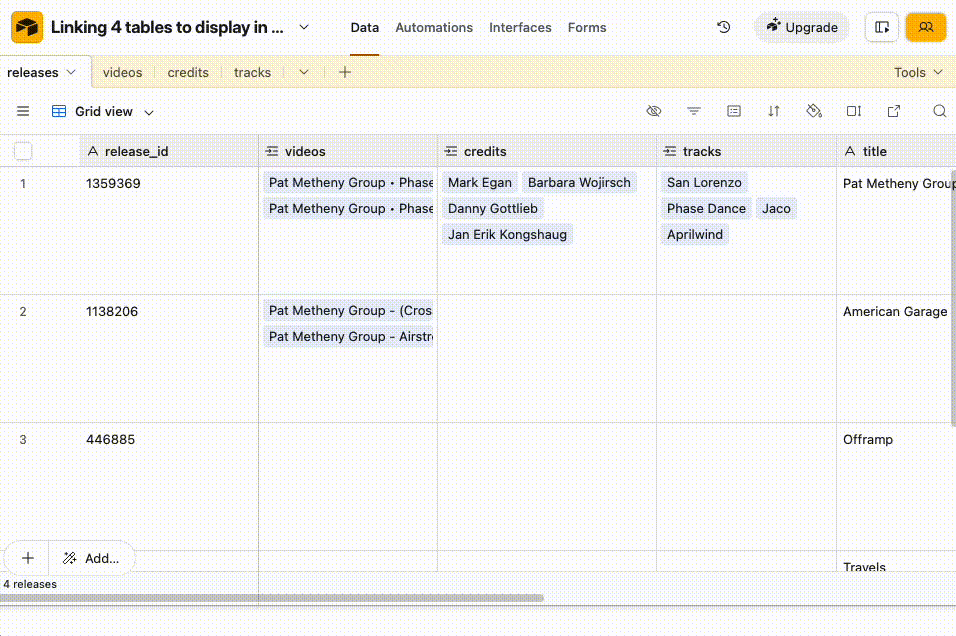Viewport: 956px width, 636px height.
Task: Open linked credit Danny Gottlieb
Action: [493, 209]
